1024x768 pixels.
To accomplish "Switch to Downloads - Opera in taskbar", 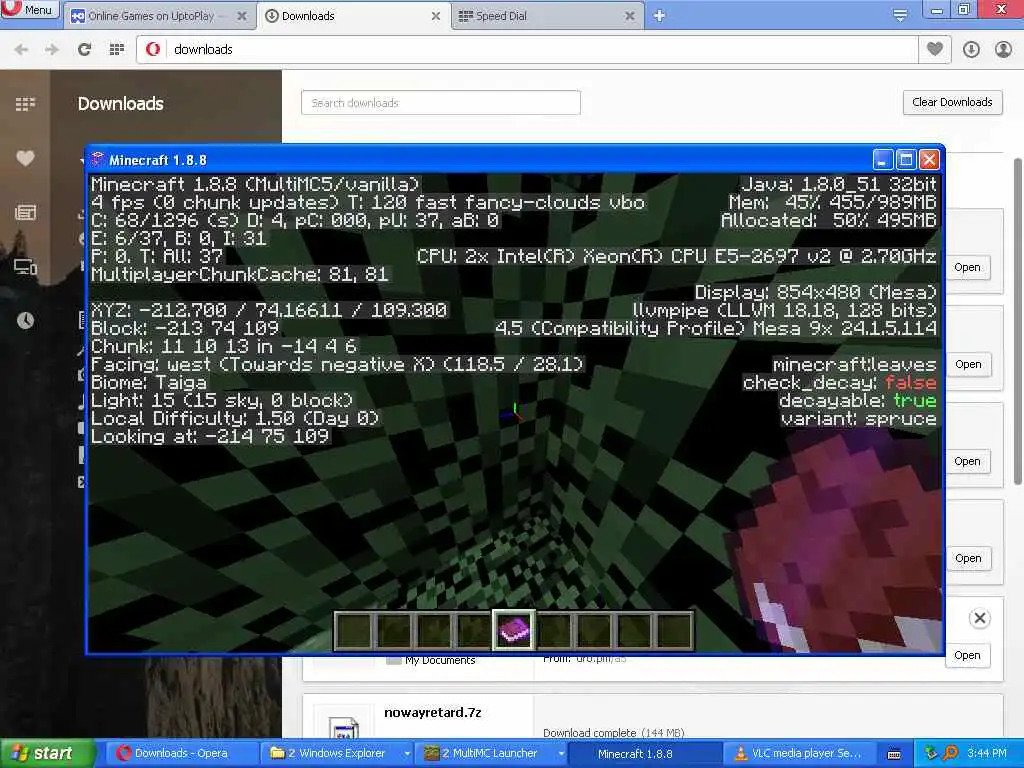I will click(x=181, y=754).
